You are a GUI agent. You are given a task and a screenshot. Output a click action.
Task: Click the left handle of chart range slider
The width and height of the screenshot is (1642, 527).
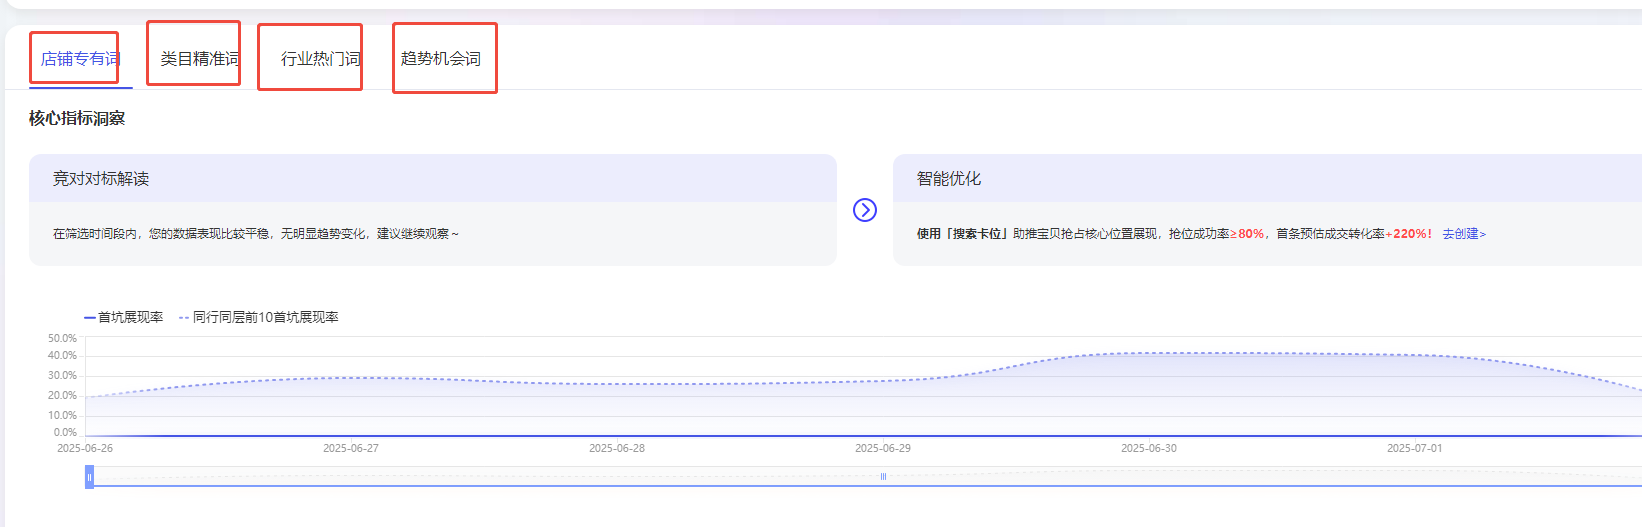(89, 477)
